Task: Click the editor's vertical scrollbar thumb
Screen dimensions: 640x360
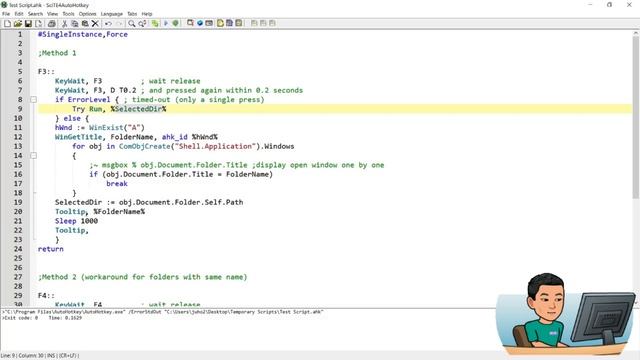Action: coord(636,117)
